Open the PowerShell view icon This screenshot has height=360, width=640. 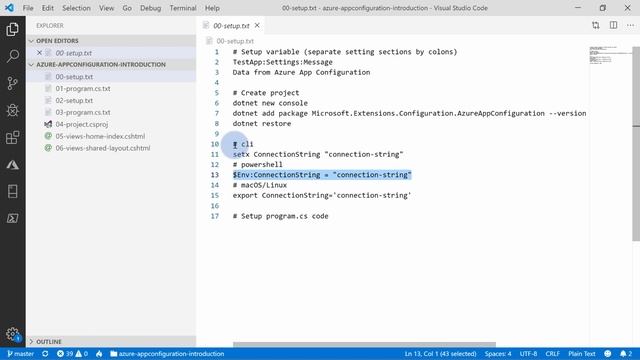pyautogui.click(x=12, y=218)
